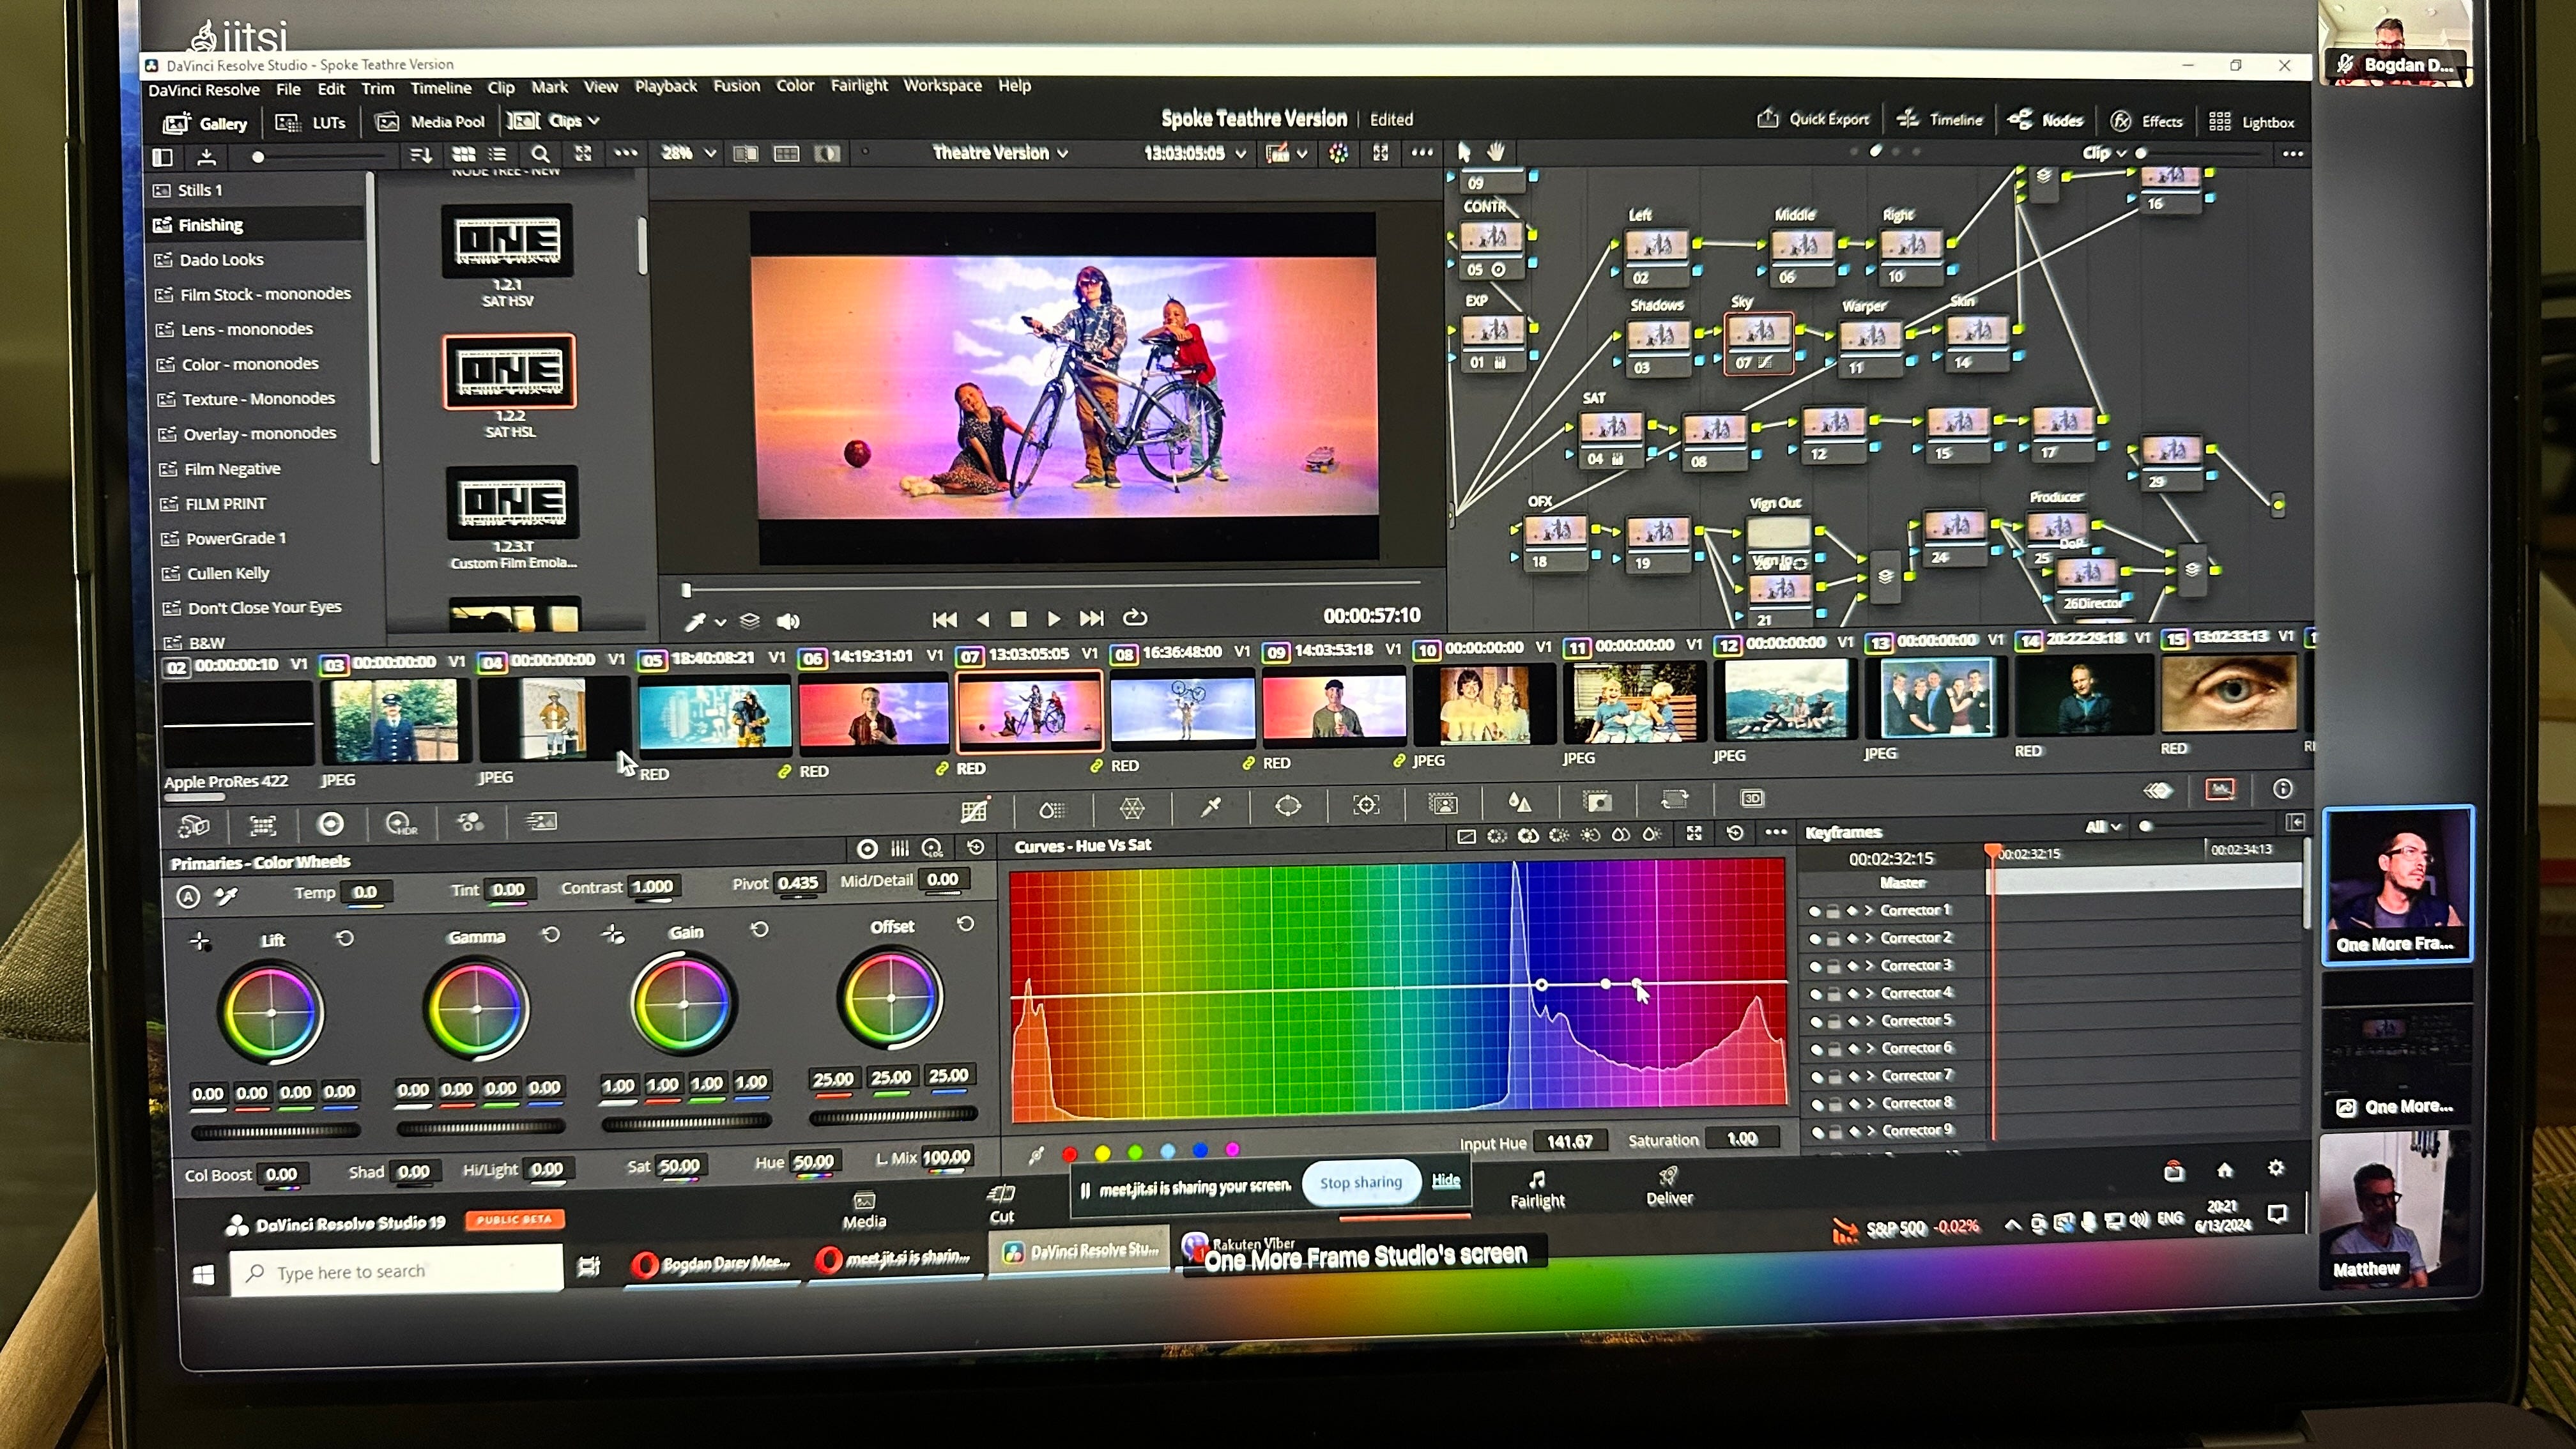Open the HDR color wheels palette
This screenshot has width=2576, height=1449.
[401, 823]
